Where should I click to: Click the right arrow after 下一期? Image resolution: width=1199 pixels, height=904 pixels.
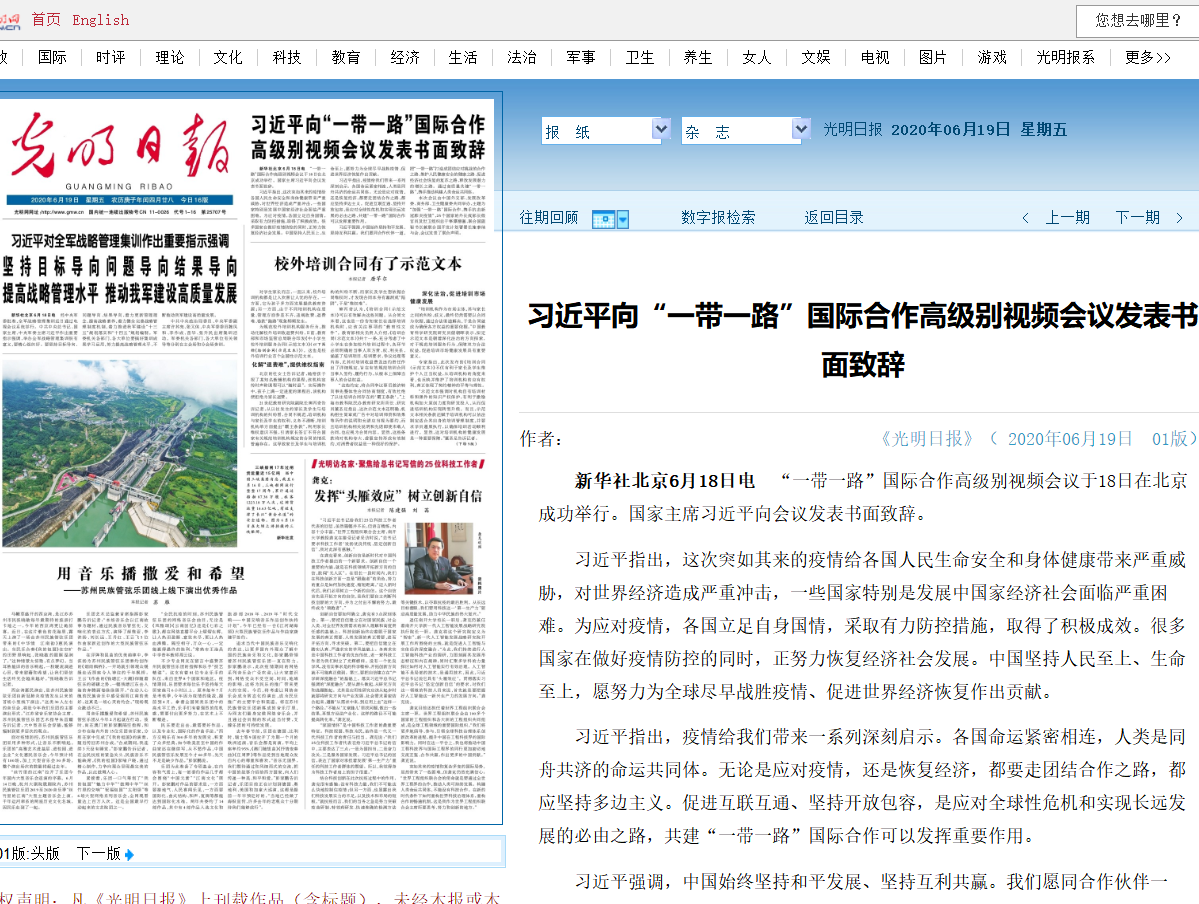tap(1179, 218)
